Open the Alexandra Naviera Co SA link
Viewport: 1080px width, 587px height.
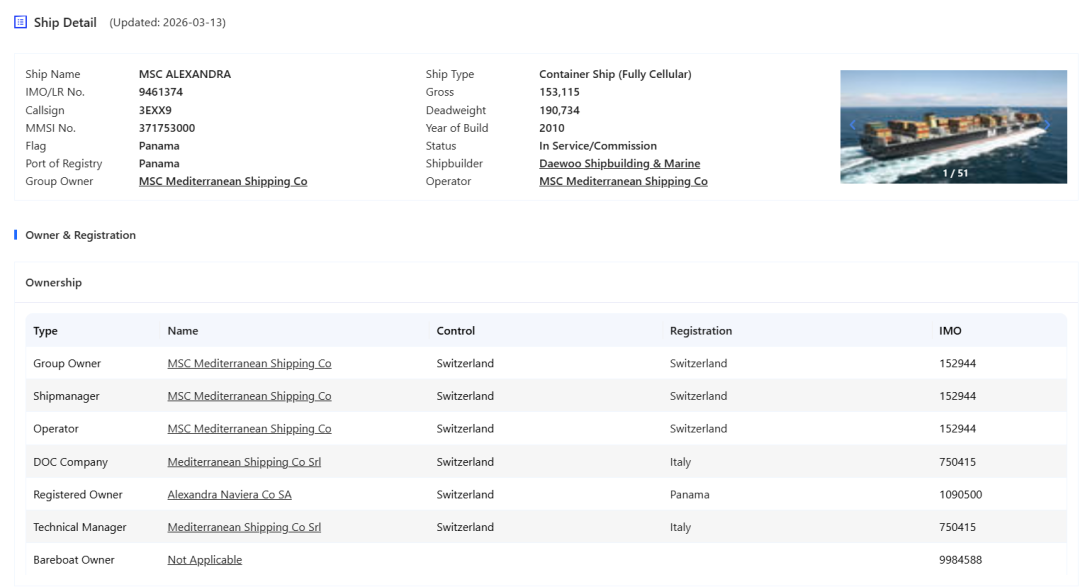[x=229, y=495]
